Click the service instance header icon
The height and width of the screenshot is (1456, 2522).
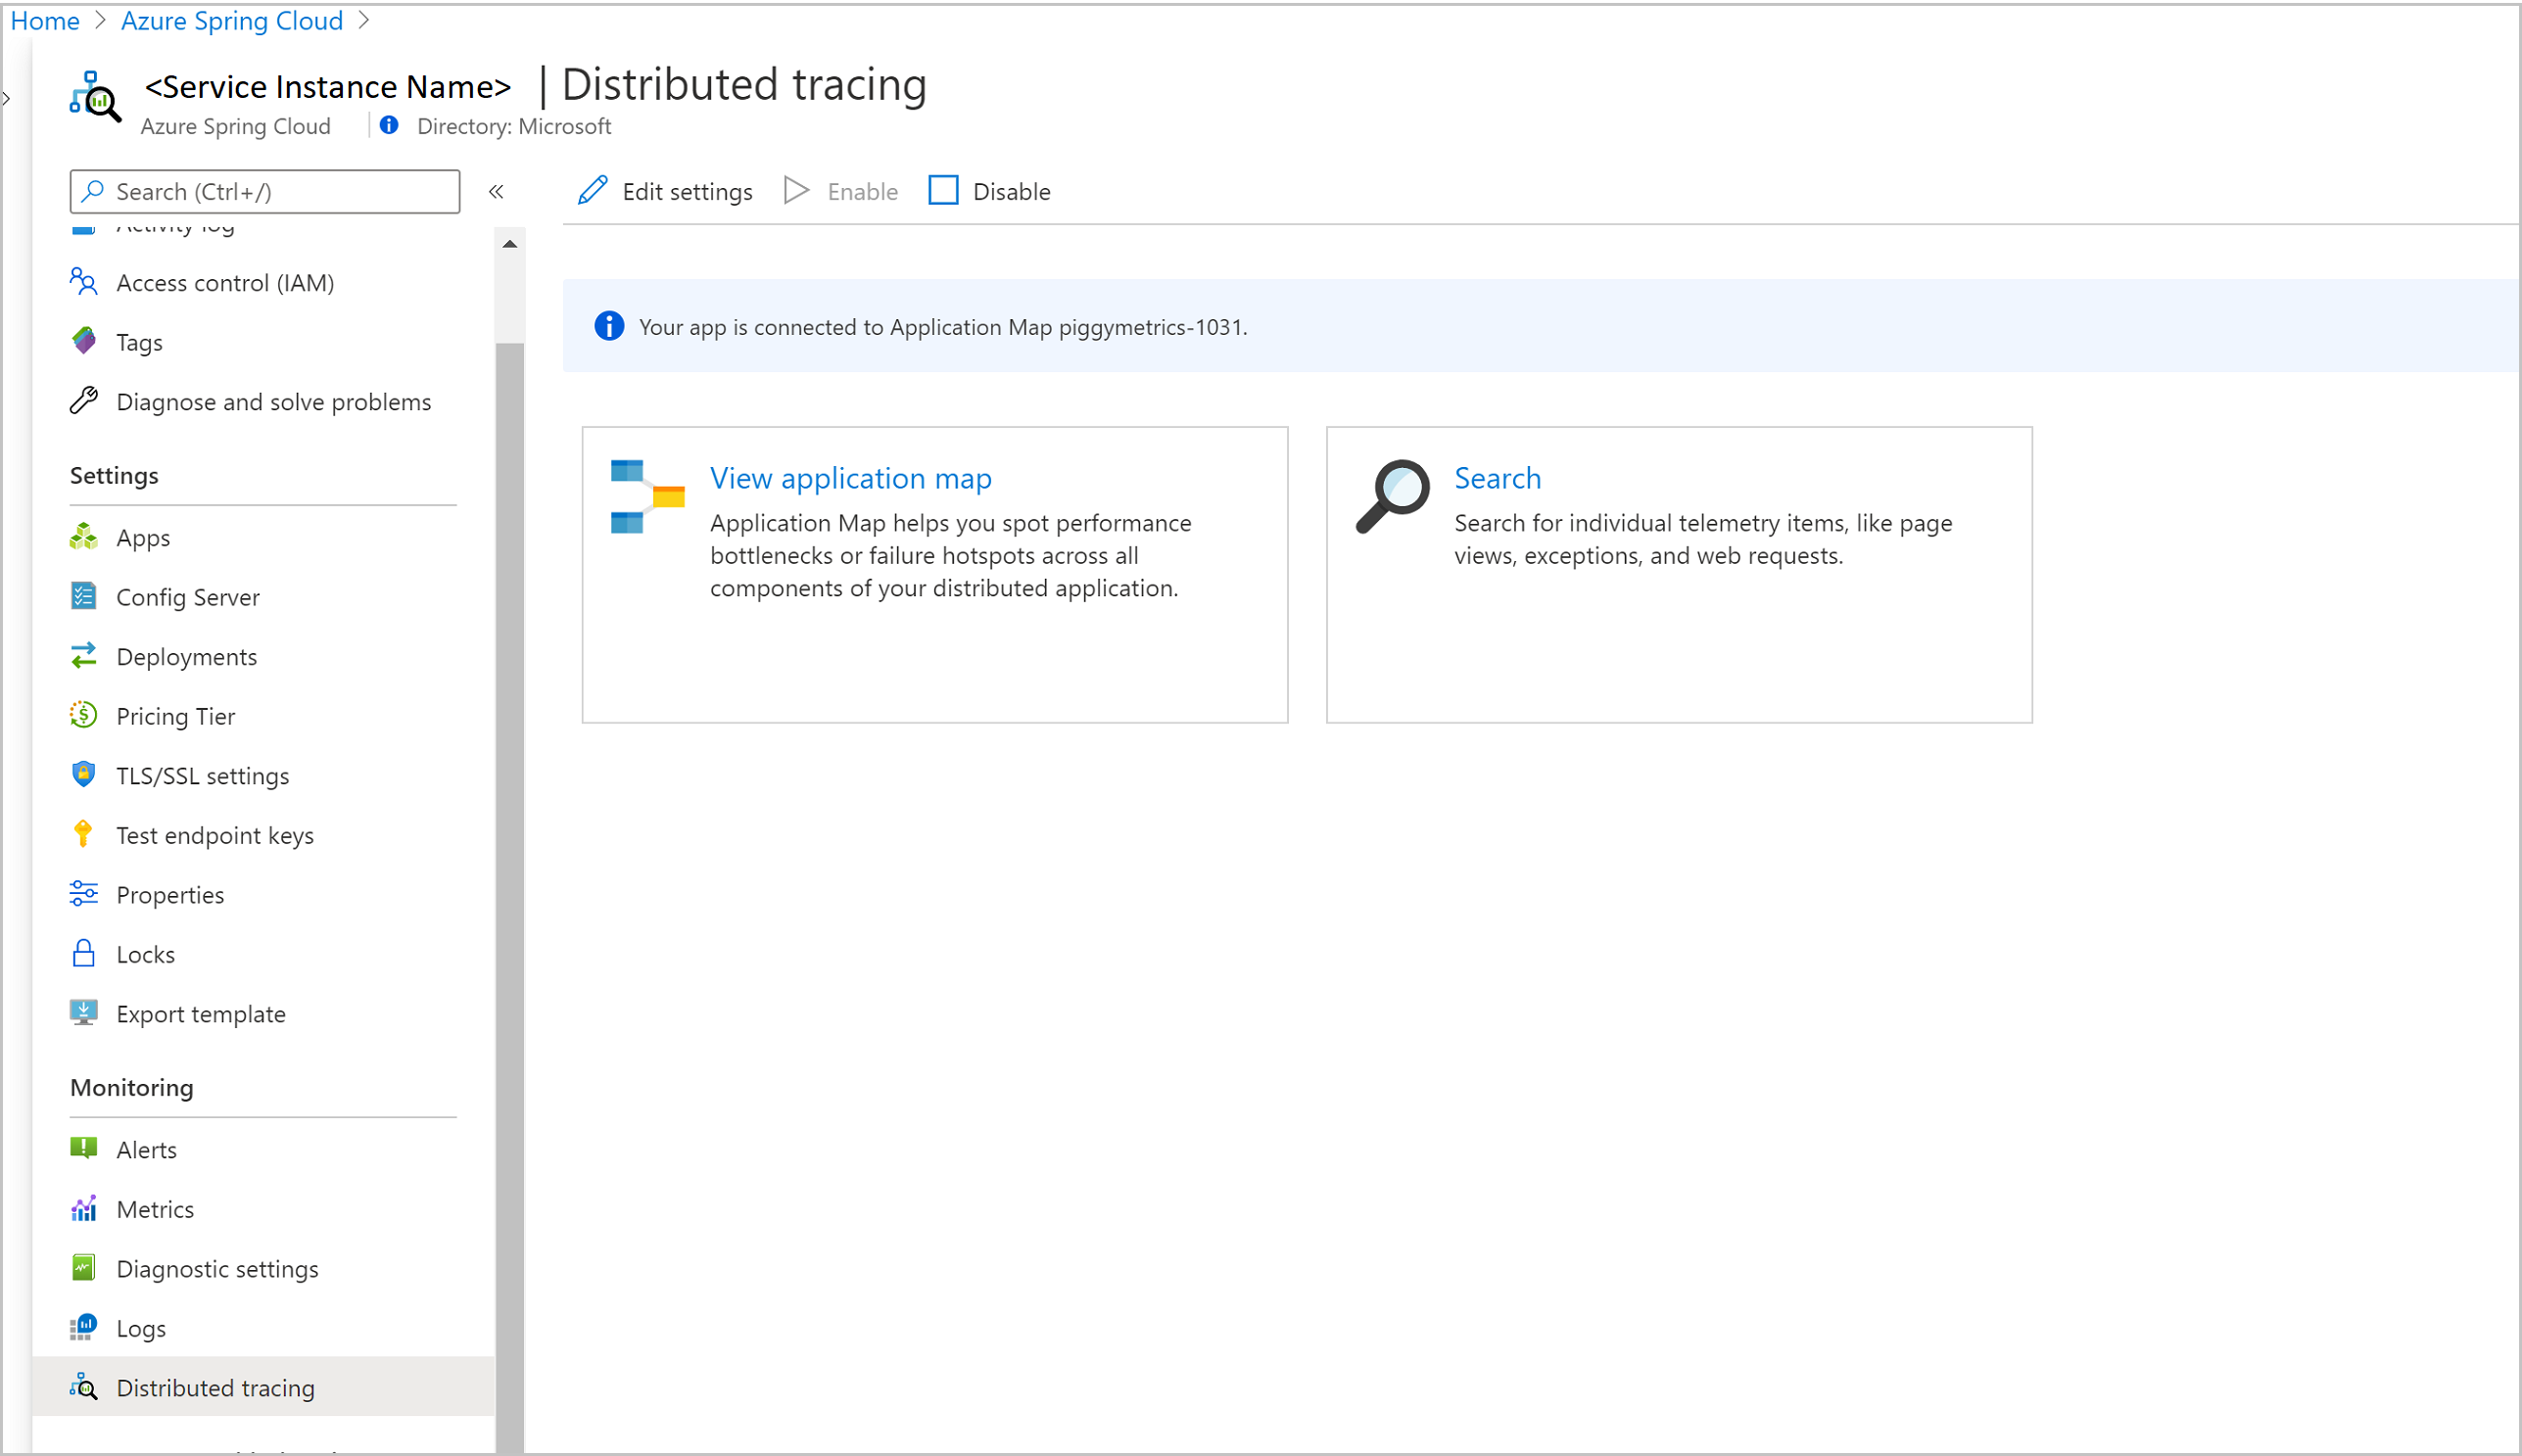95,96
